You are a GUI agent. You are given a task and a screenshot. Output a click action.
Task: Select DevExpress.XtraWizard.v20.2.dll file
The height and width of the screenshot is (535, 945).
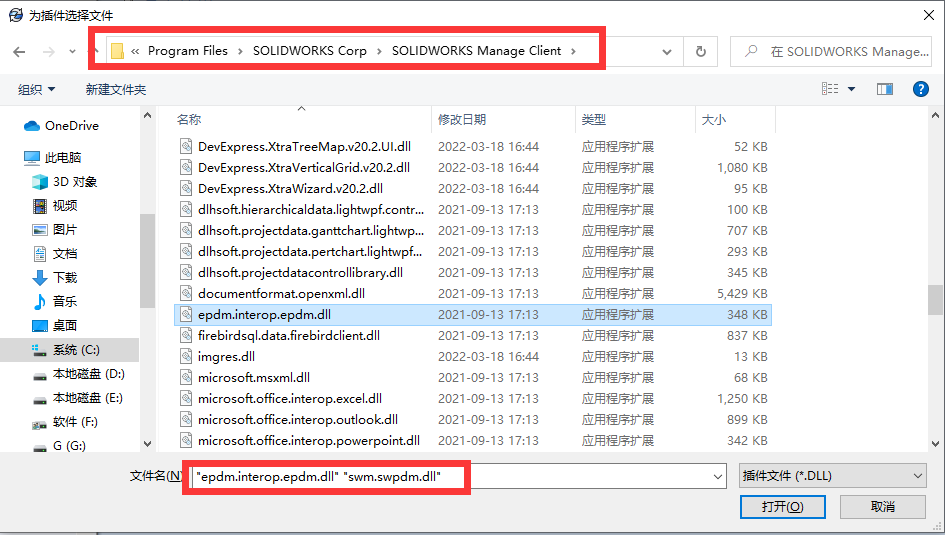[473, 189]
